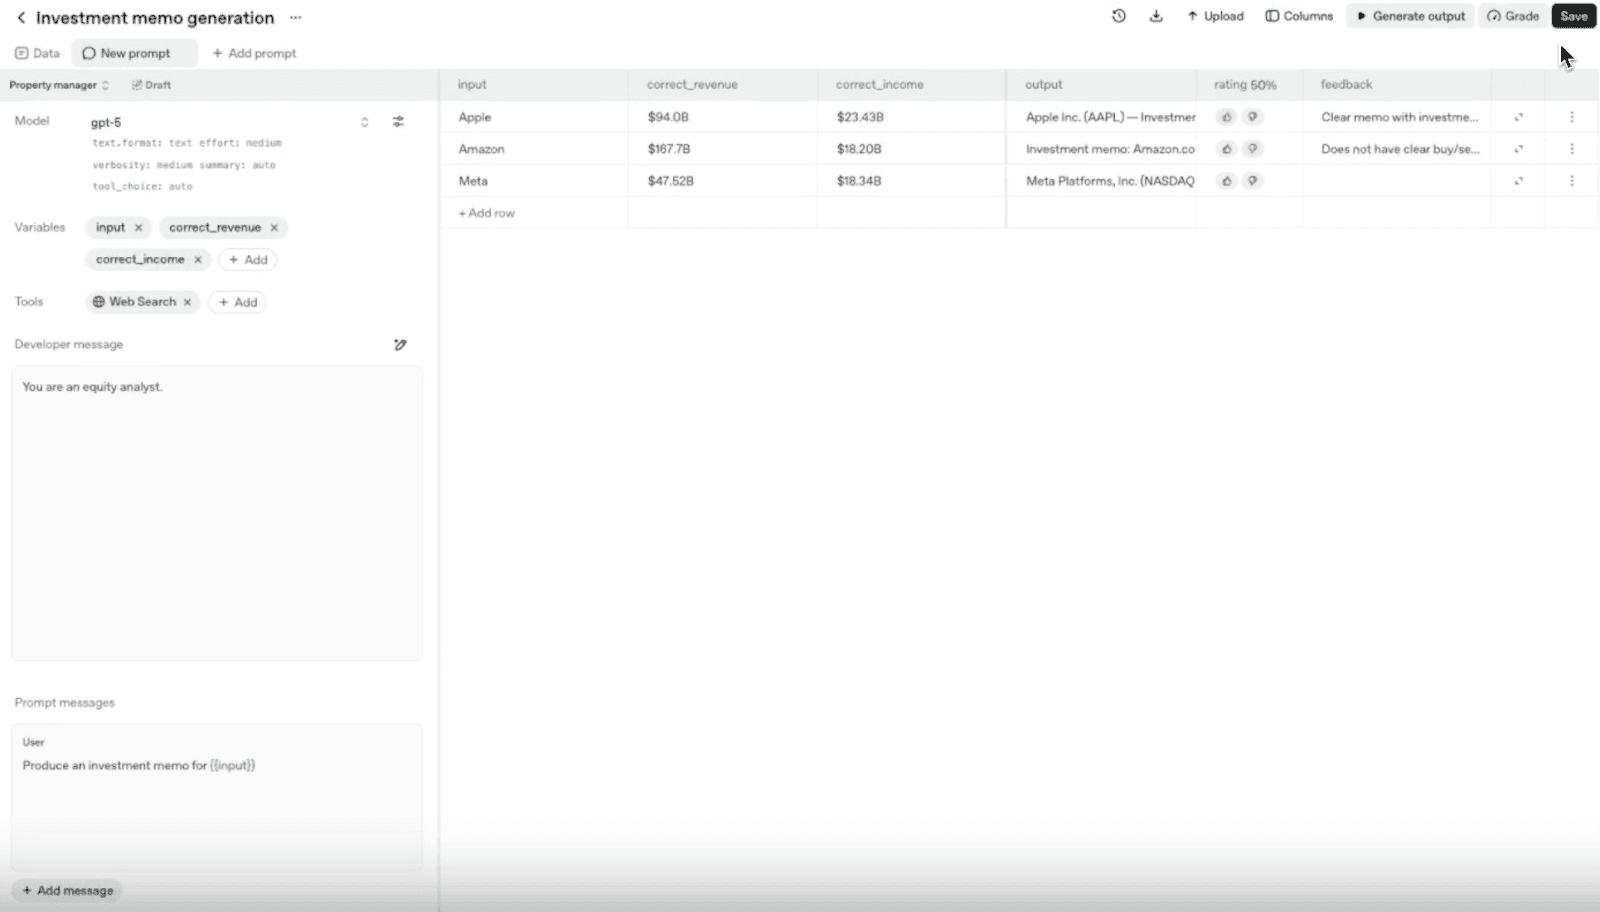The width and height of the screenshot is (1600, 912).
Task: Open the Meta Platforms output cell
Action: point(1101,181)
